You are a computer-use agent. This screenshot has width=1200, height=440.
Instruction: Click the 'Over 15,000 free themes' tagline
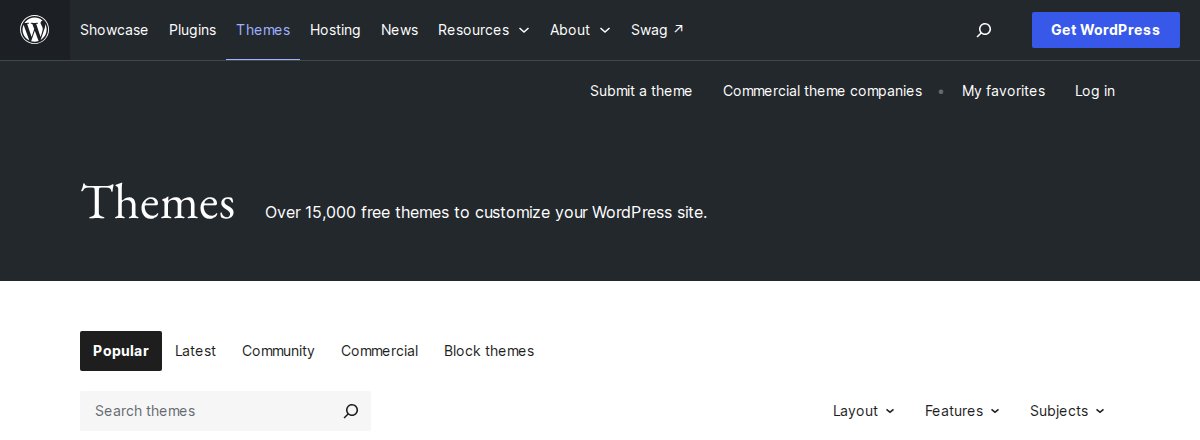pos(486,213)
